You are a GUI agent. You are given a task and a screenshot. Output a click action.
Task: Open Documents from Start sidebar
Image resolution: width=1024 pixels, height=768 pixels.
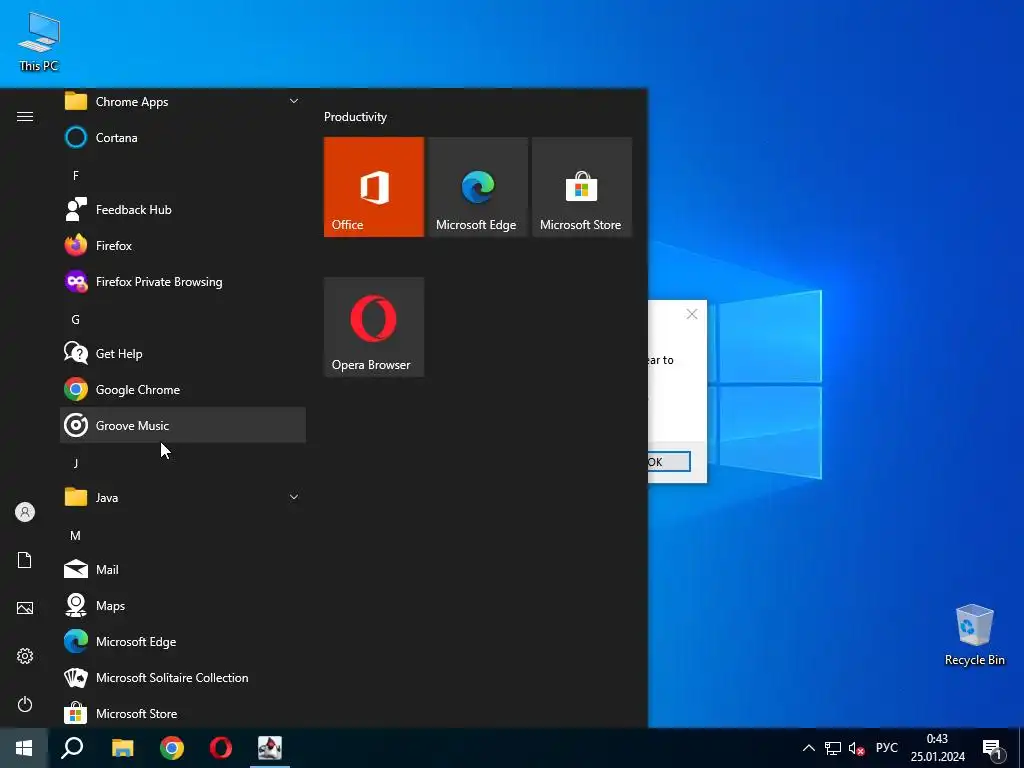[x=25, y=560]
